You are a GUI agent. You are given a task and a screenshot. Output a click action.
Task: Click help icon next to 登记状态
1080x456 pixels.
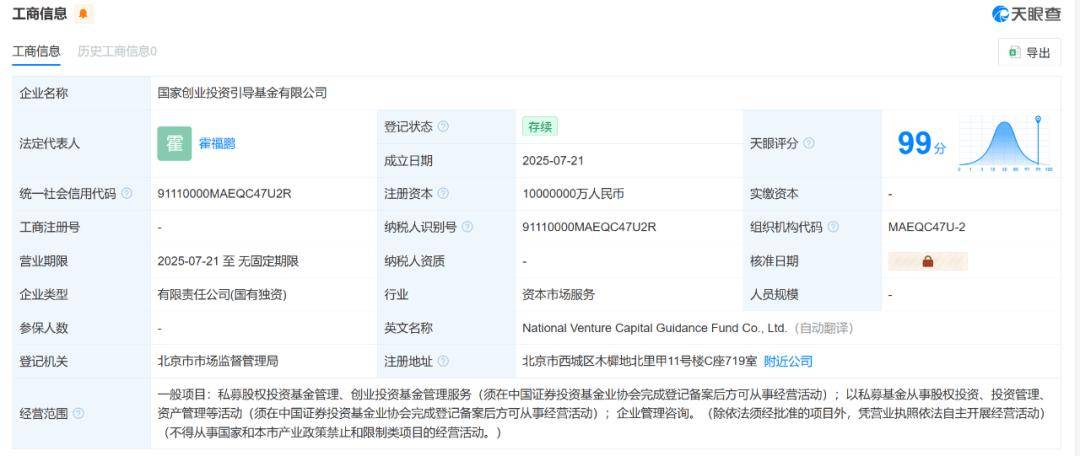coord(443,127)
